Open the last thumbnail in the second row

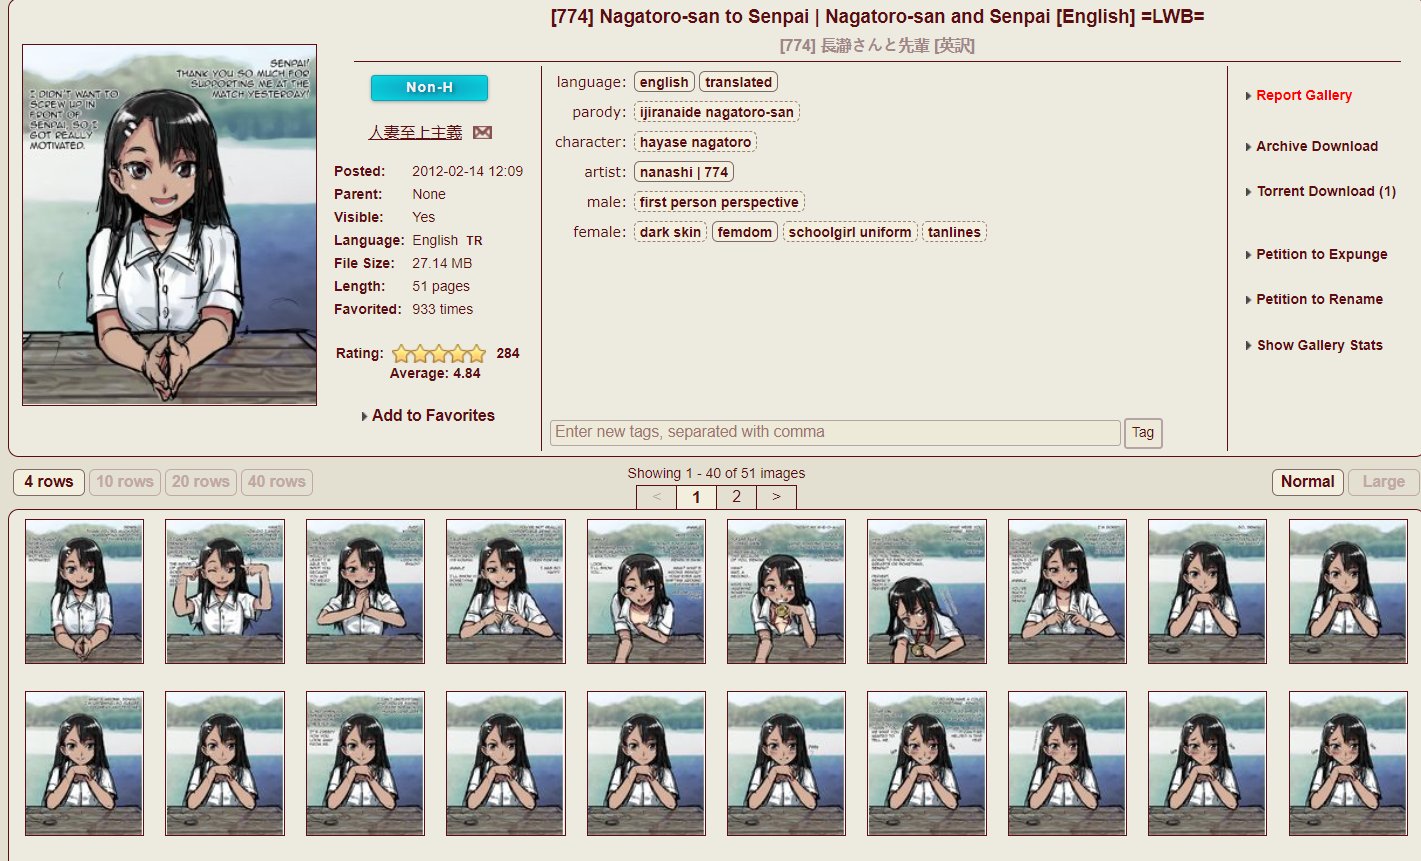(1349, 763)
